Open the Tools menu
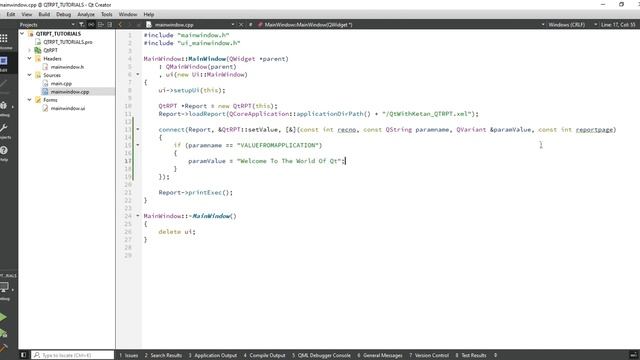640x360 pixels. [x=107, y=14]
